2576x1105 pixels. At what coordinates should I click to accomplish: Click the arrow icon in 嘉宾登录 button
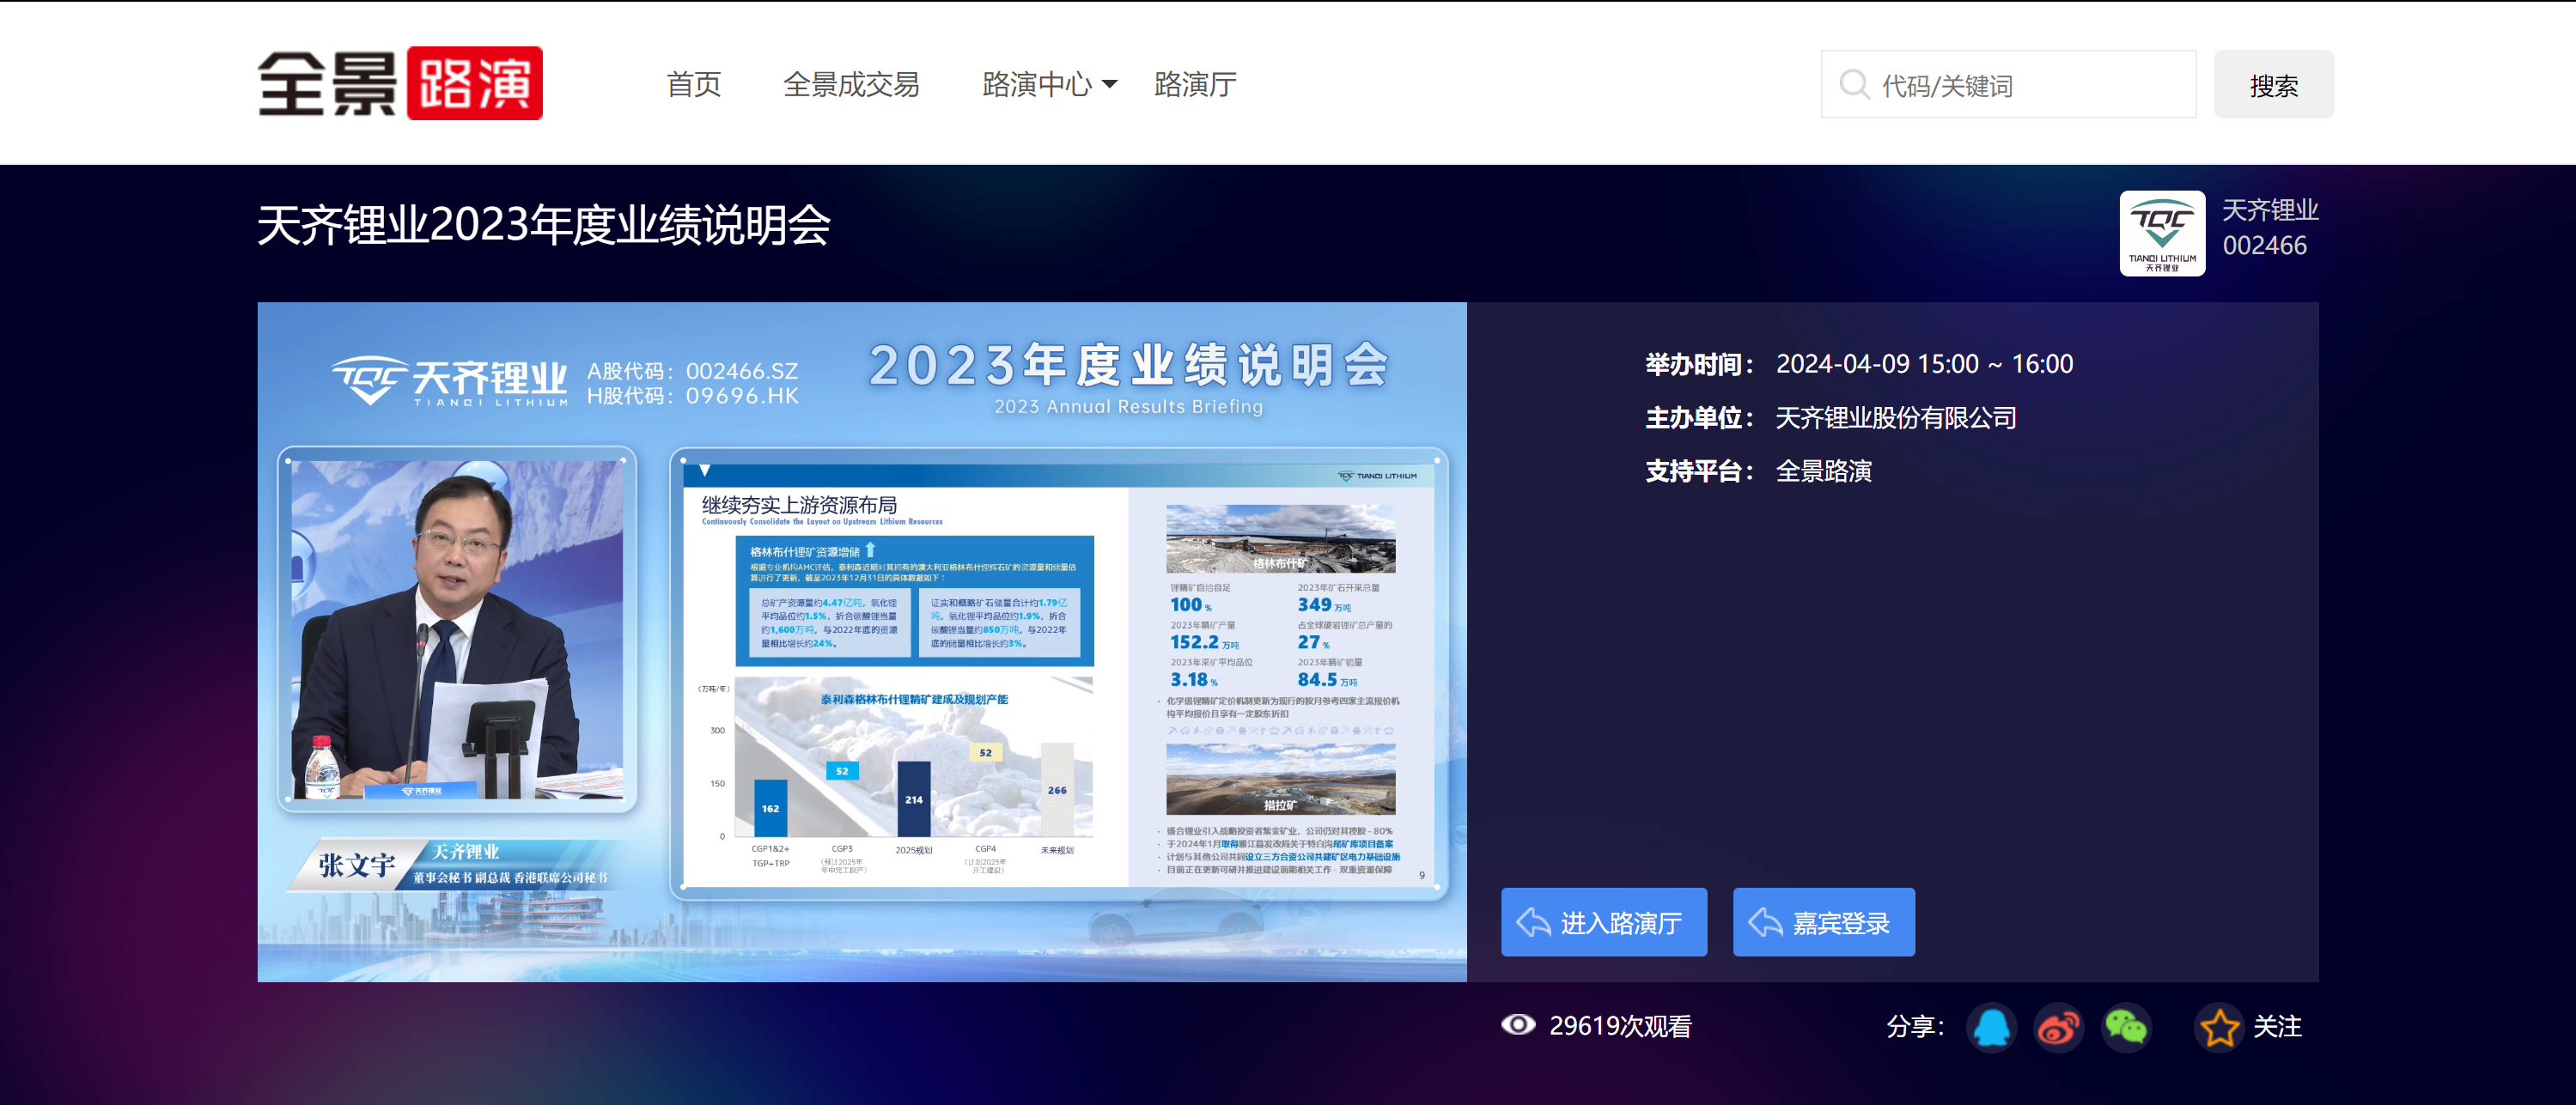[x=1765, y=922]
